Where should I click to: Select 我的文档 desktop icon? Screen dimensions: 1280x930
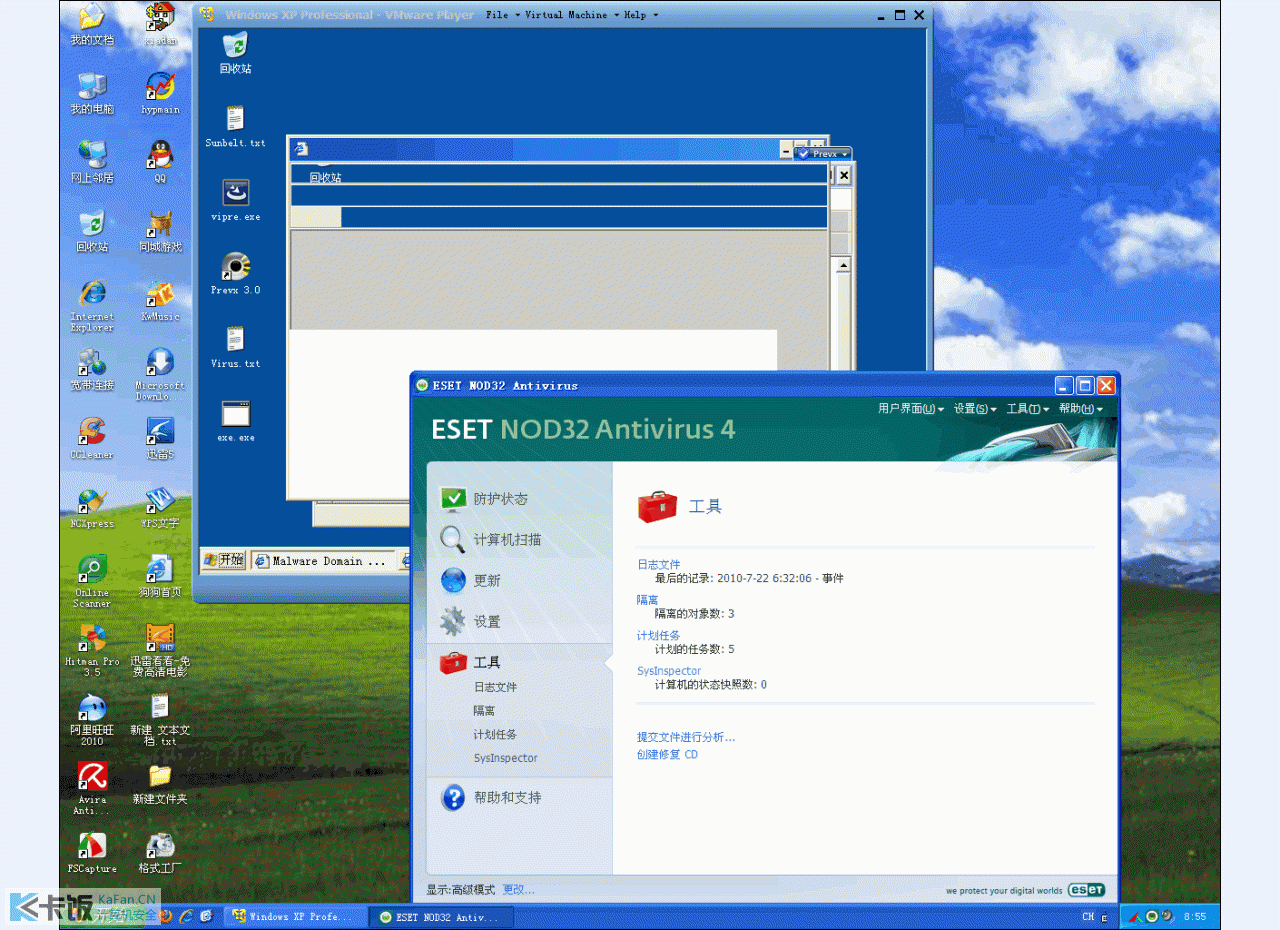(92, 25)
